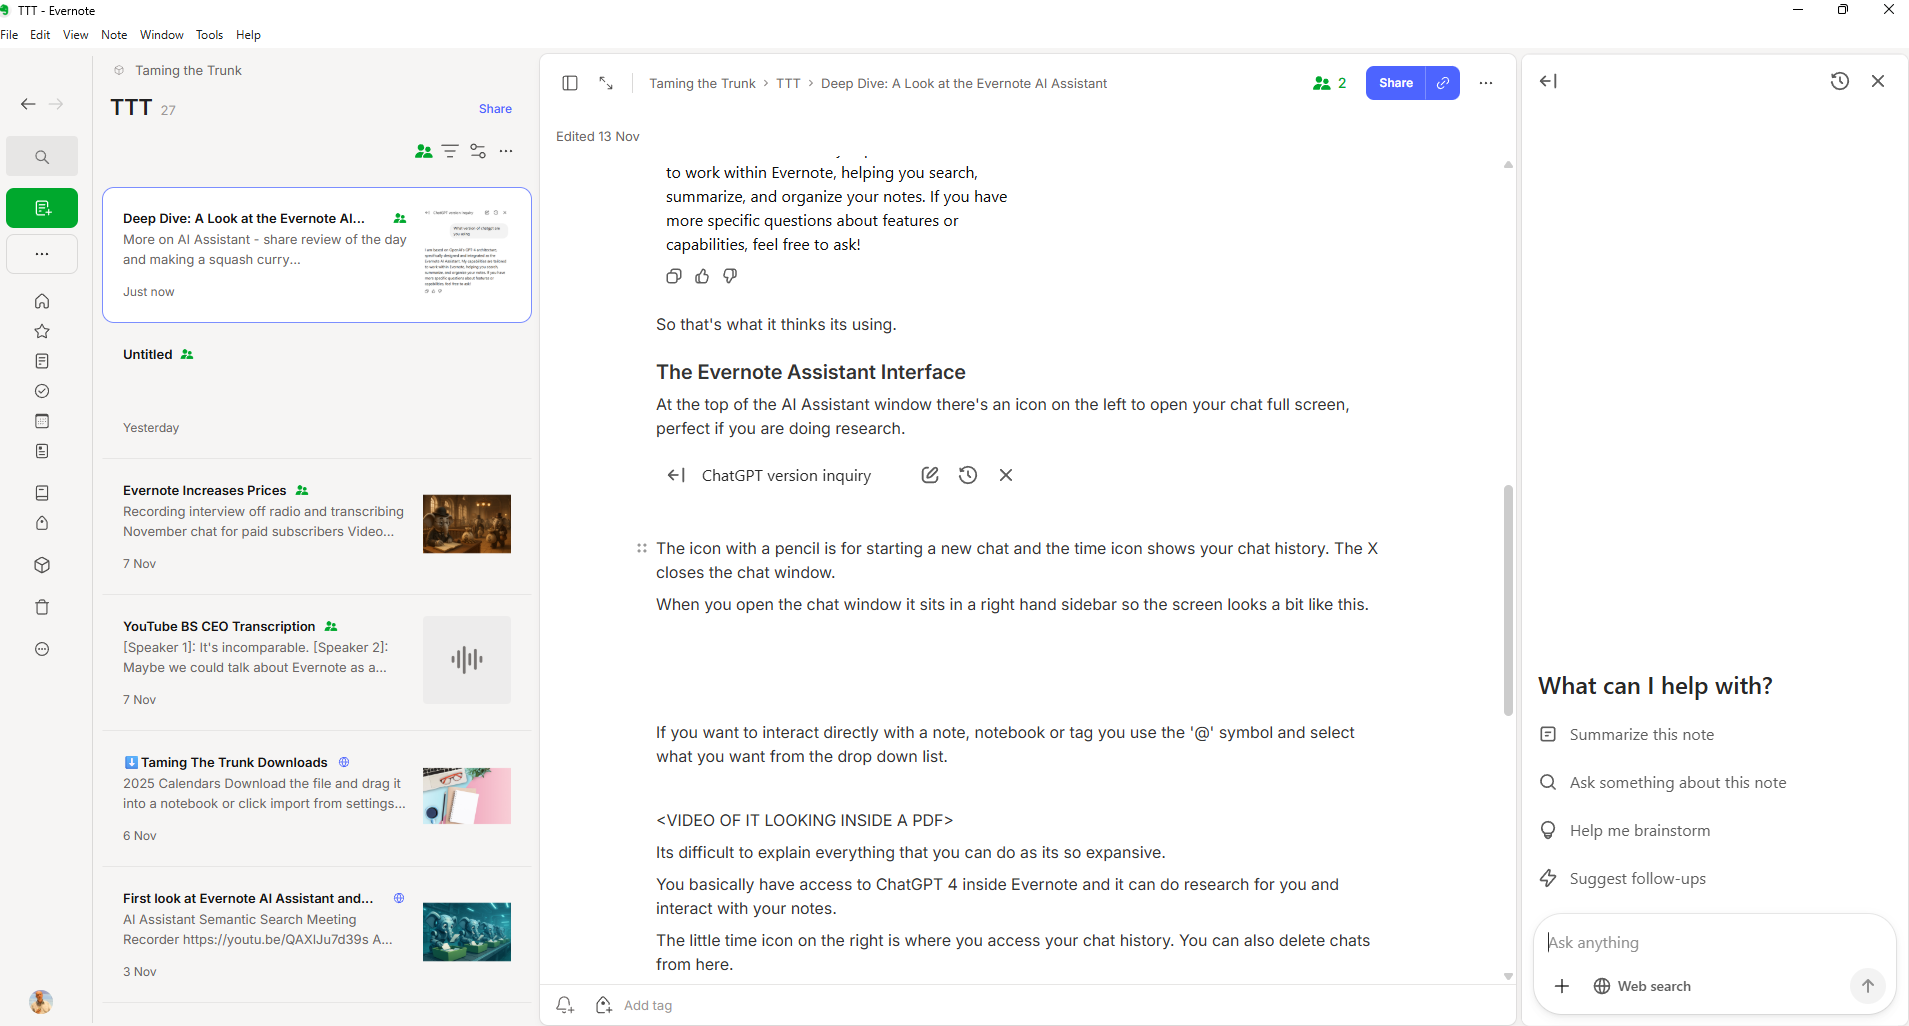Open Trash icon in sidebar
The width and height of the screenshot is (1909, 1026).
point(42,607)
